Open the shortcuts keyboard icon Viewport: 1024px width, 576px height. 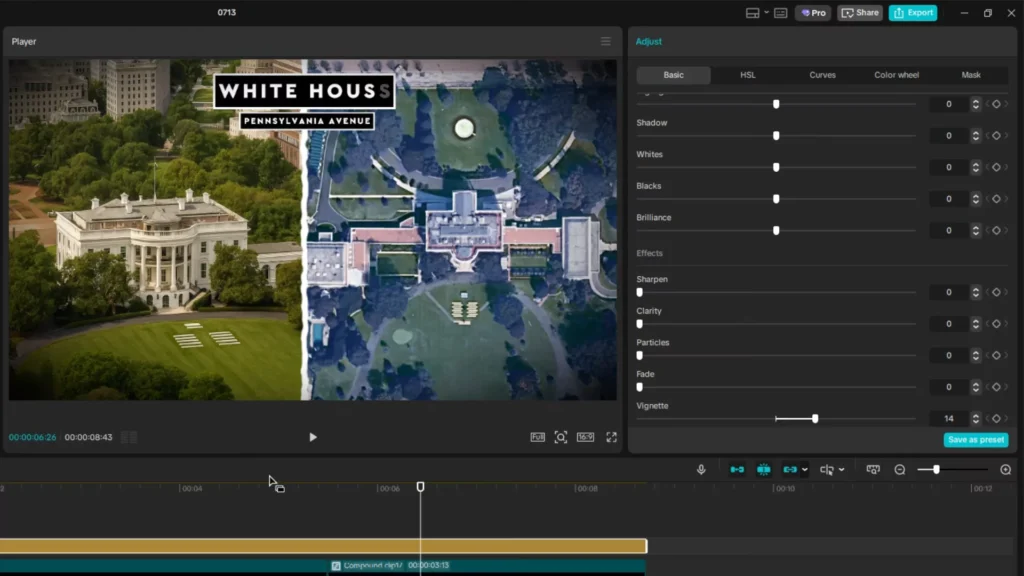pyautogui.click(x=780, y=13)
